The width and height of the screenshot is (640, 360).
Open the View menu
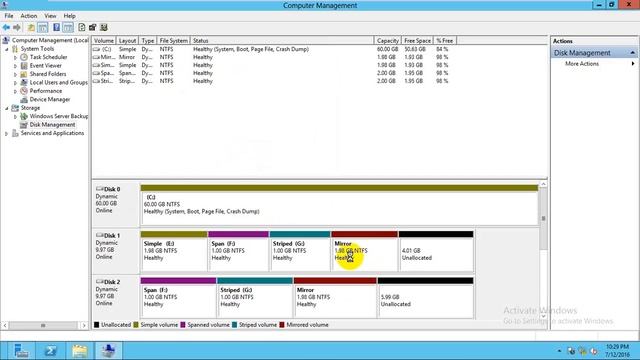point(50,16)
